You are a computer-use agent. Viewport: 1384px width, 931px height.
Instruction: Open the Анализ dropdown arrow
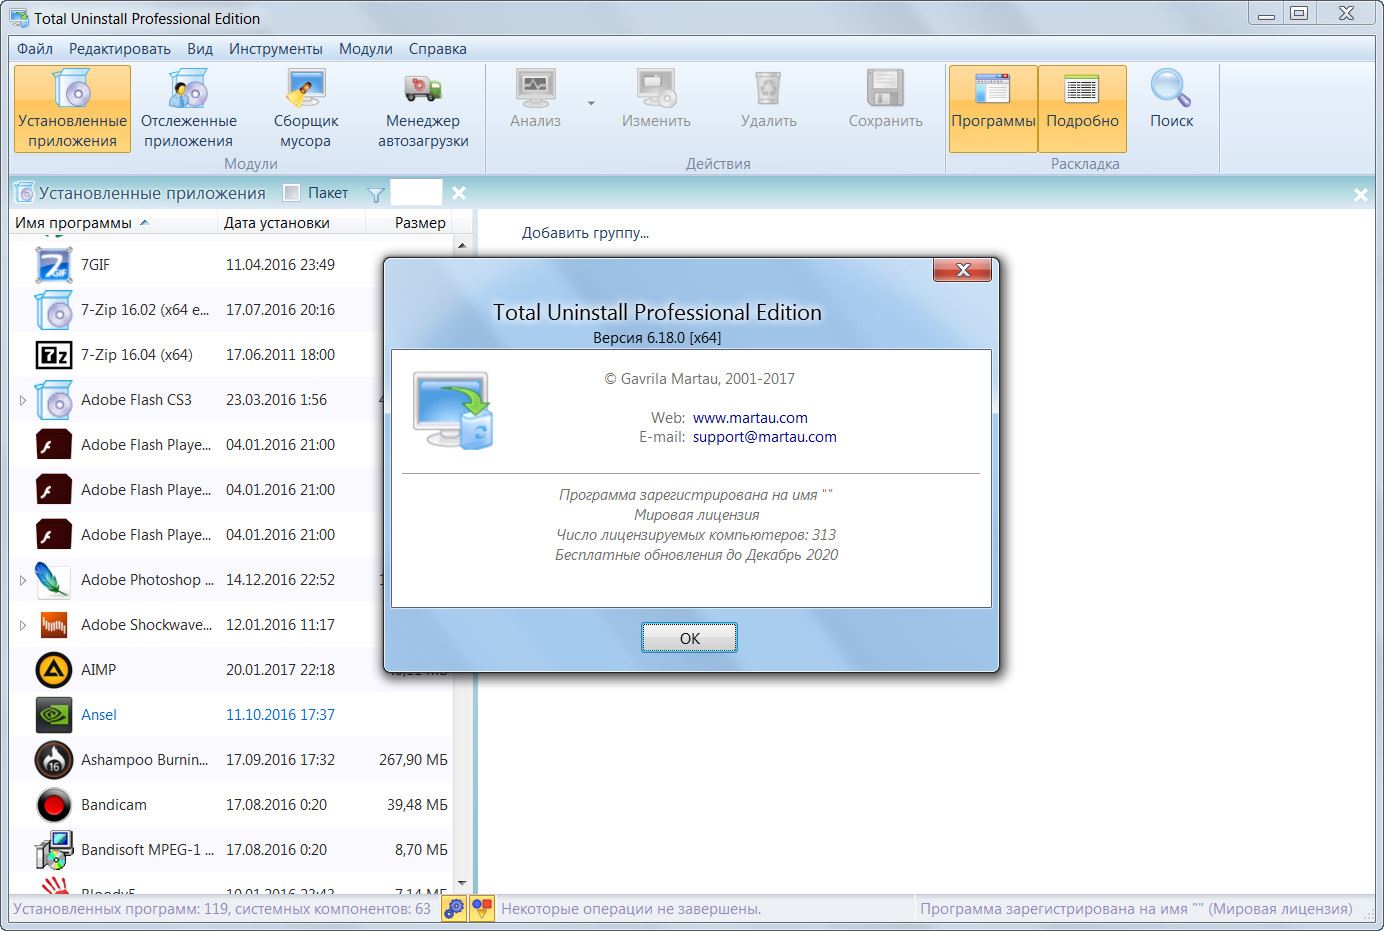coord(591,103)
